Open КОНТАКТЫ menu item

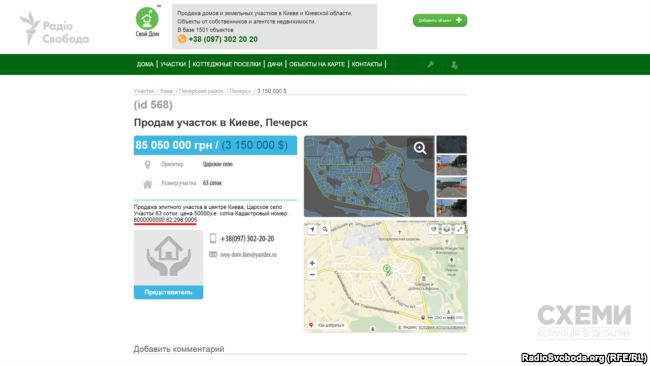[367, 64]
